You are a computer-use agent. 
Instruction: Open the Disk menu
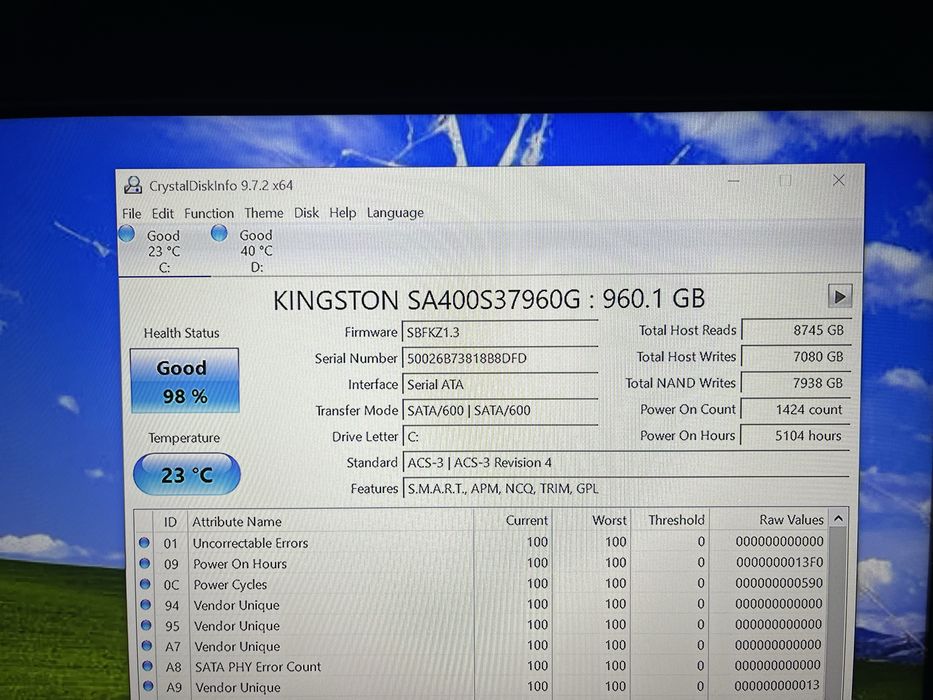coord(306,212)
